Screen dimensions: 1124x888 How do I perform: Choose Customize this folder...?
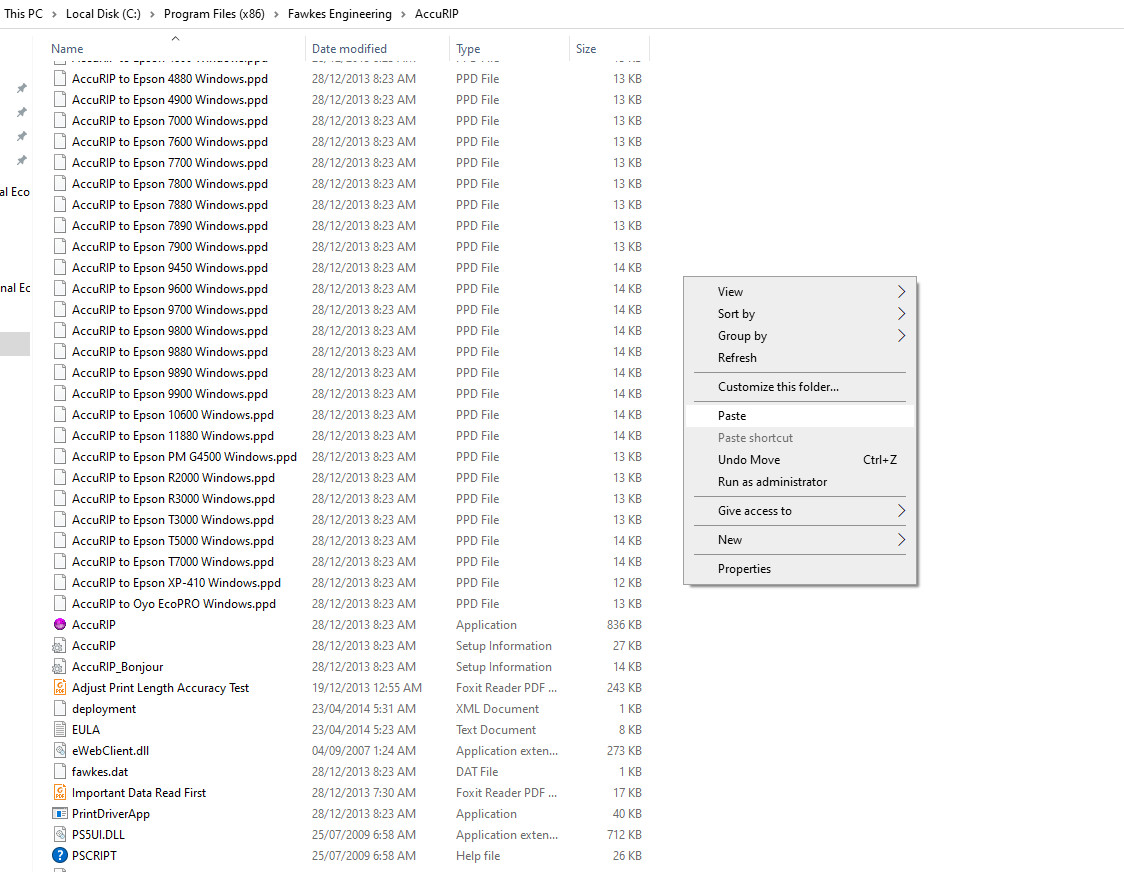[x=800, y=386]
